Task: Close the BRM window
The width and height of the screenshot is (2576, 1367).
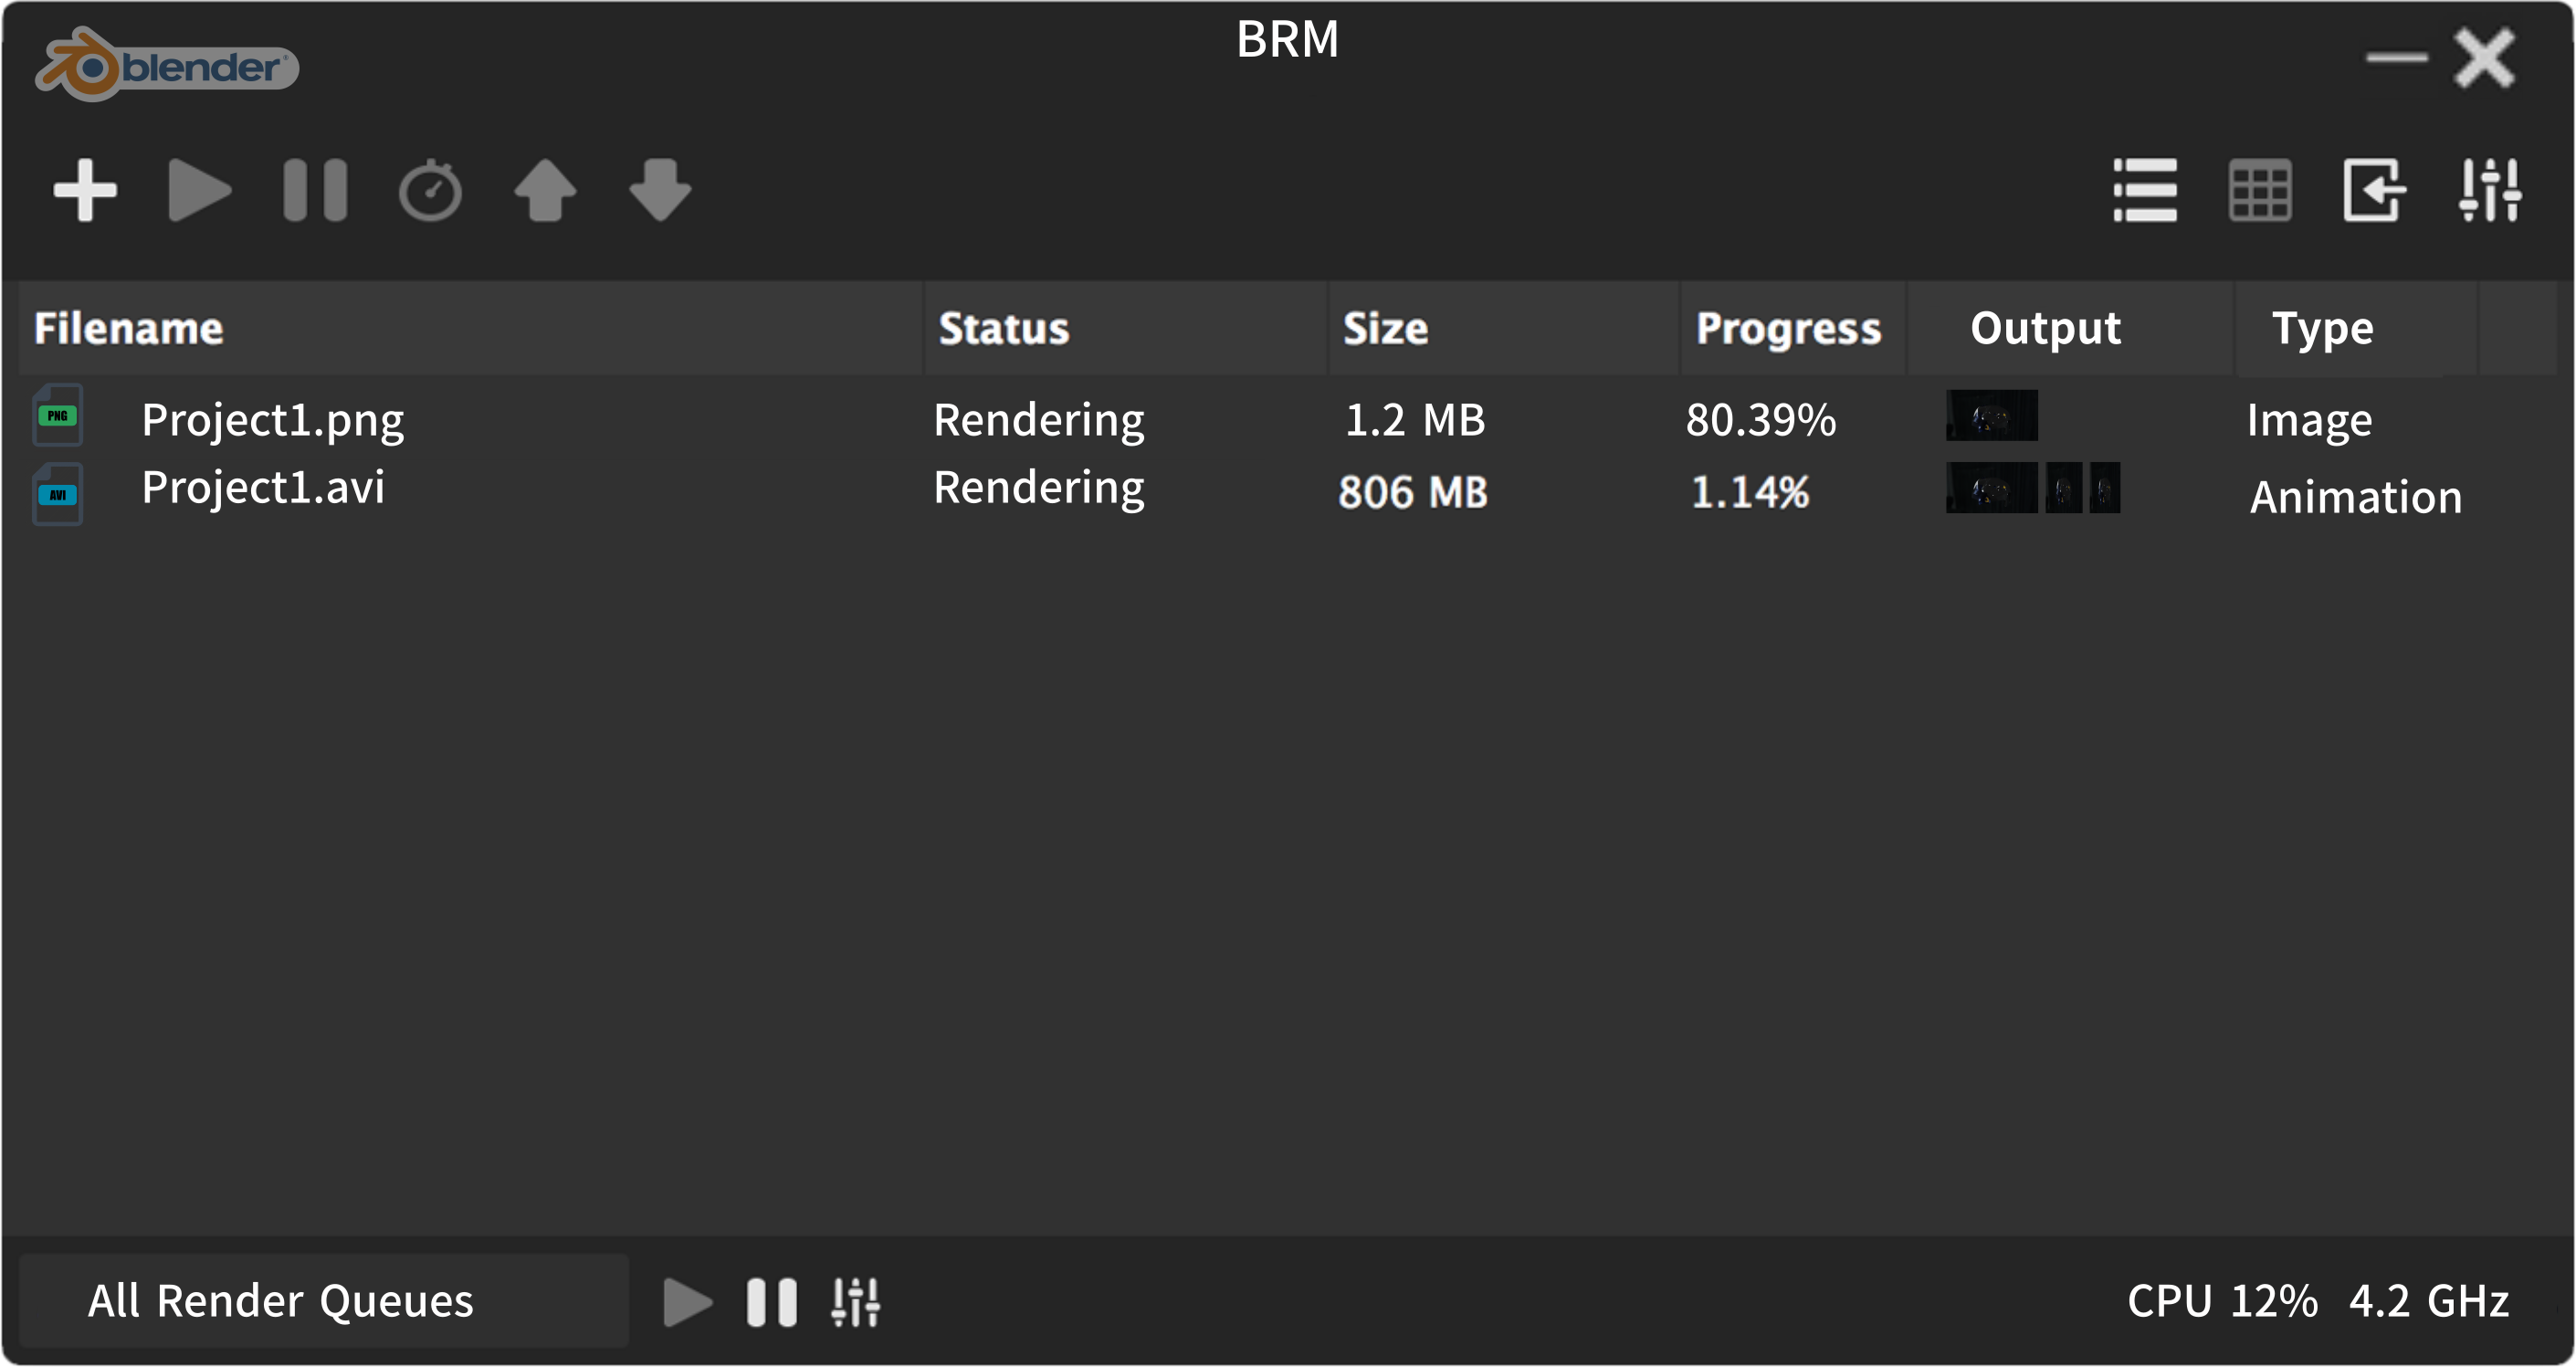Action: [x=2485, y=57]
